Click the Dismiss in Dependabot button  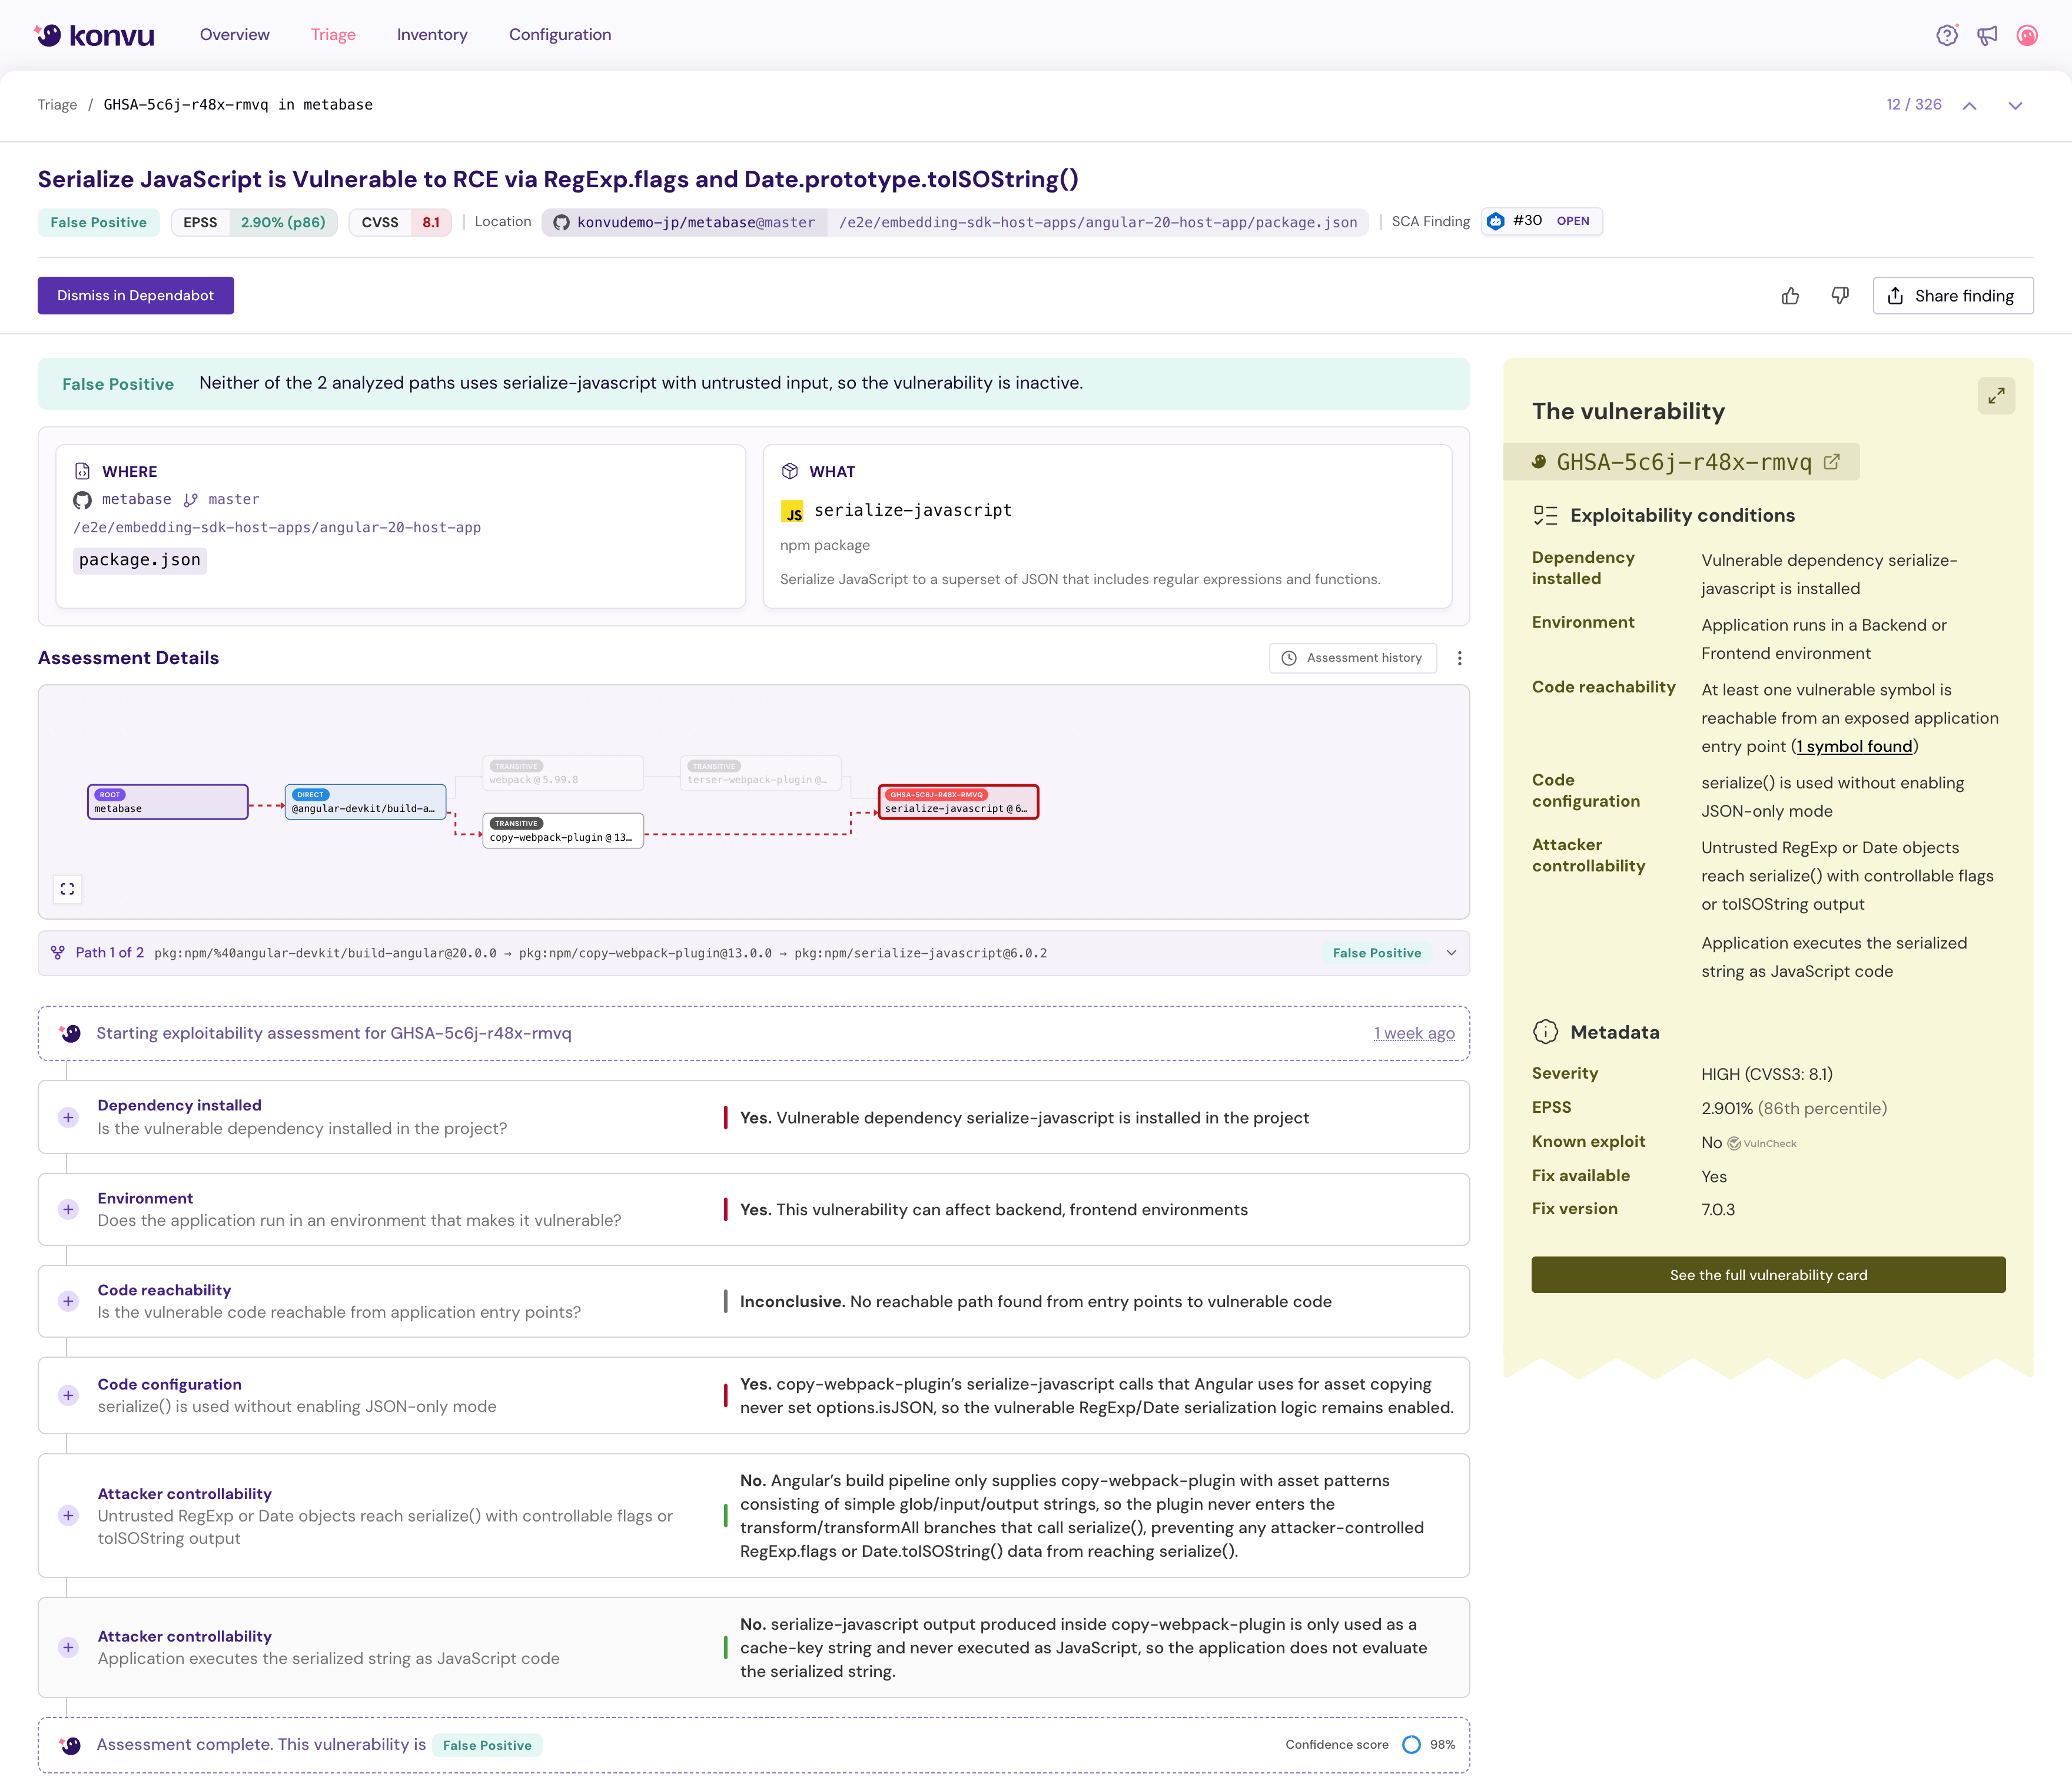tap(135, 296)
